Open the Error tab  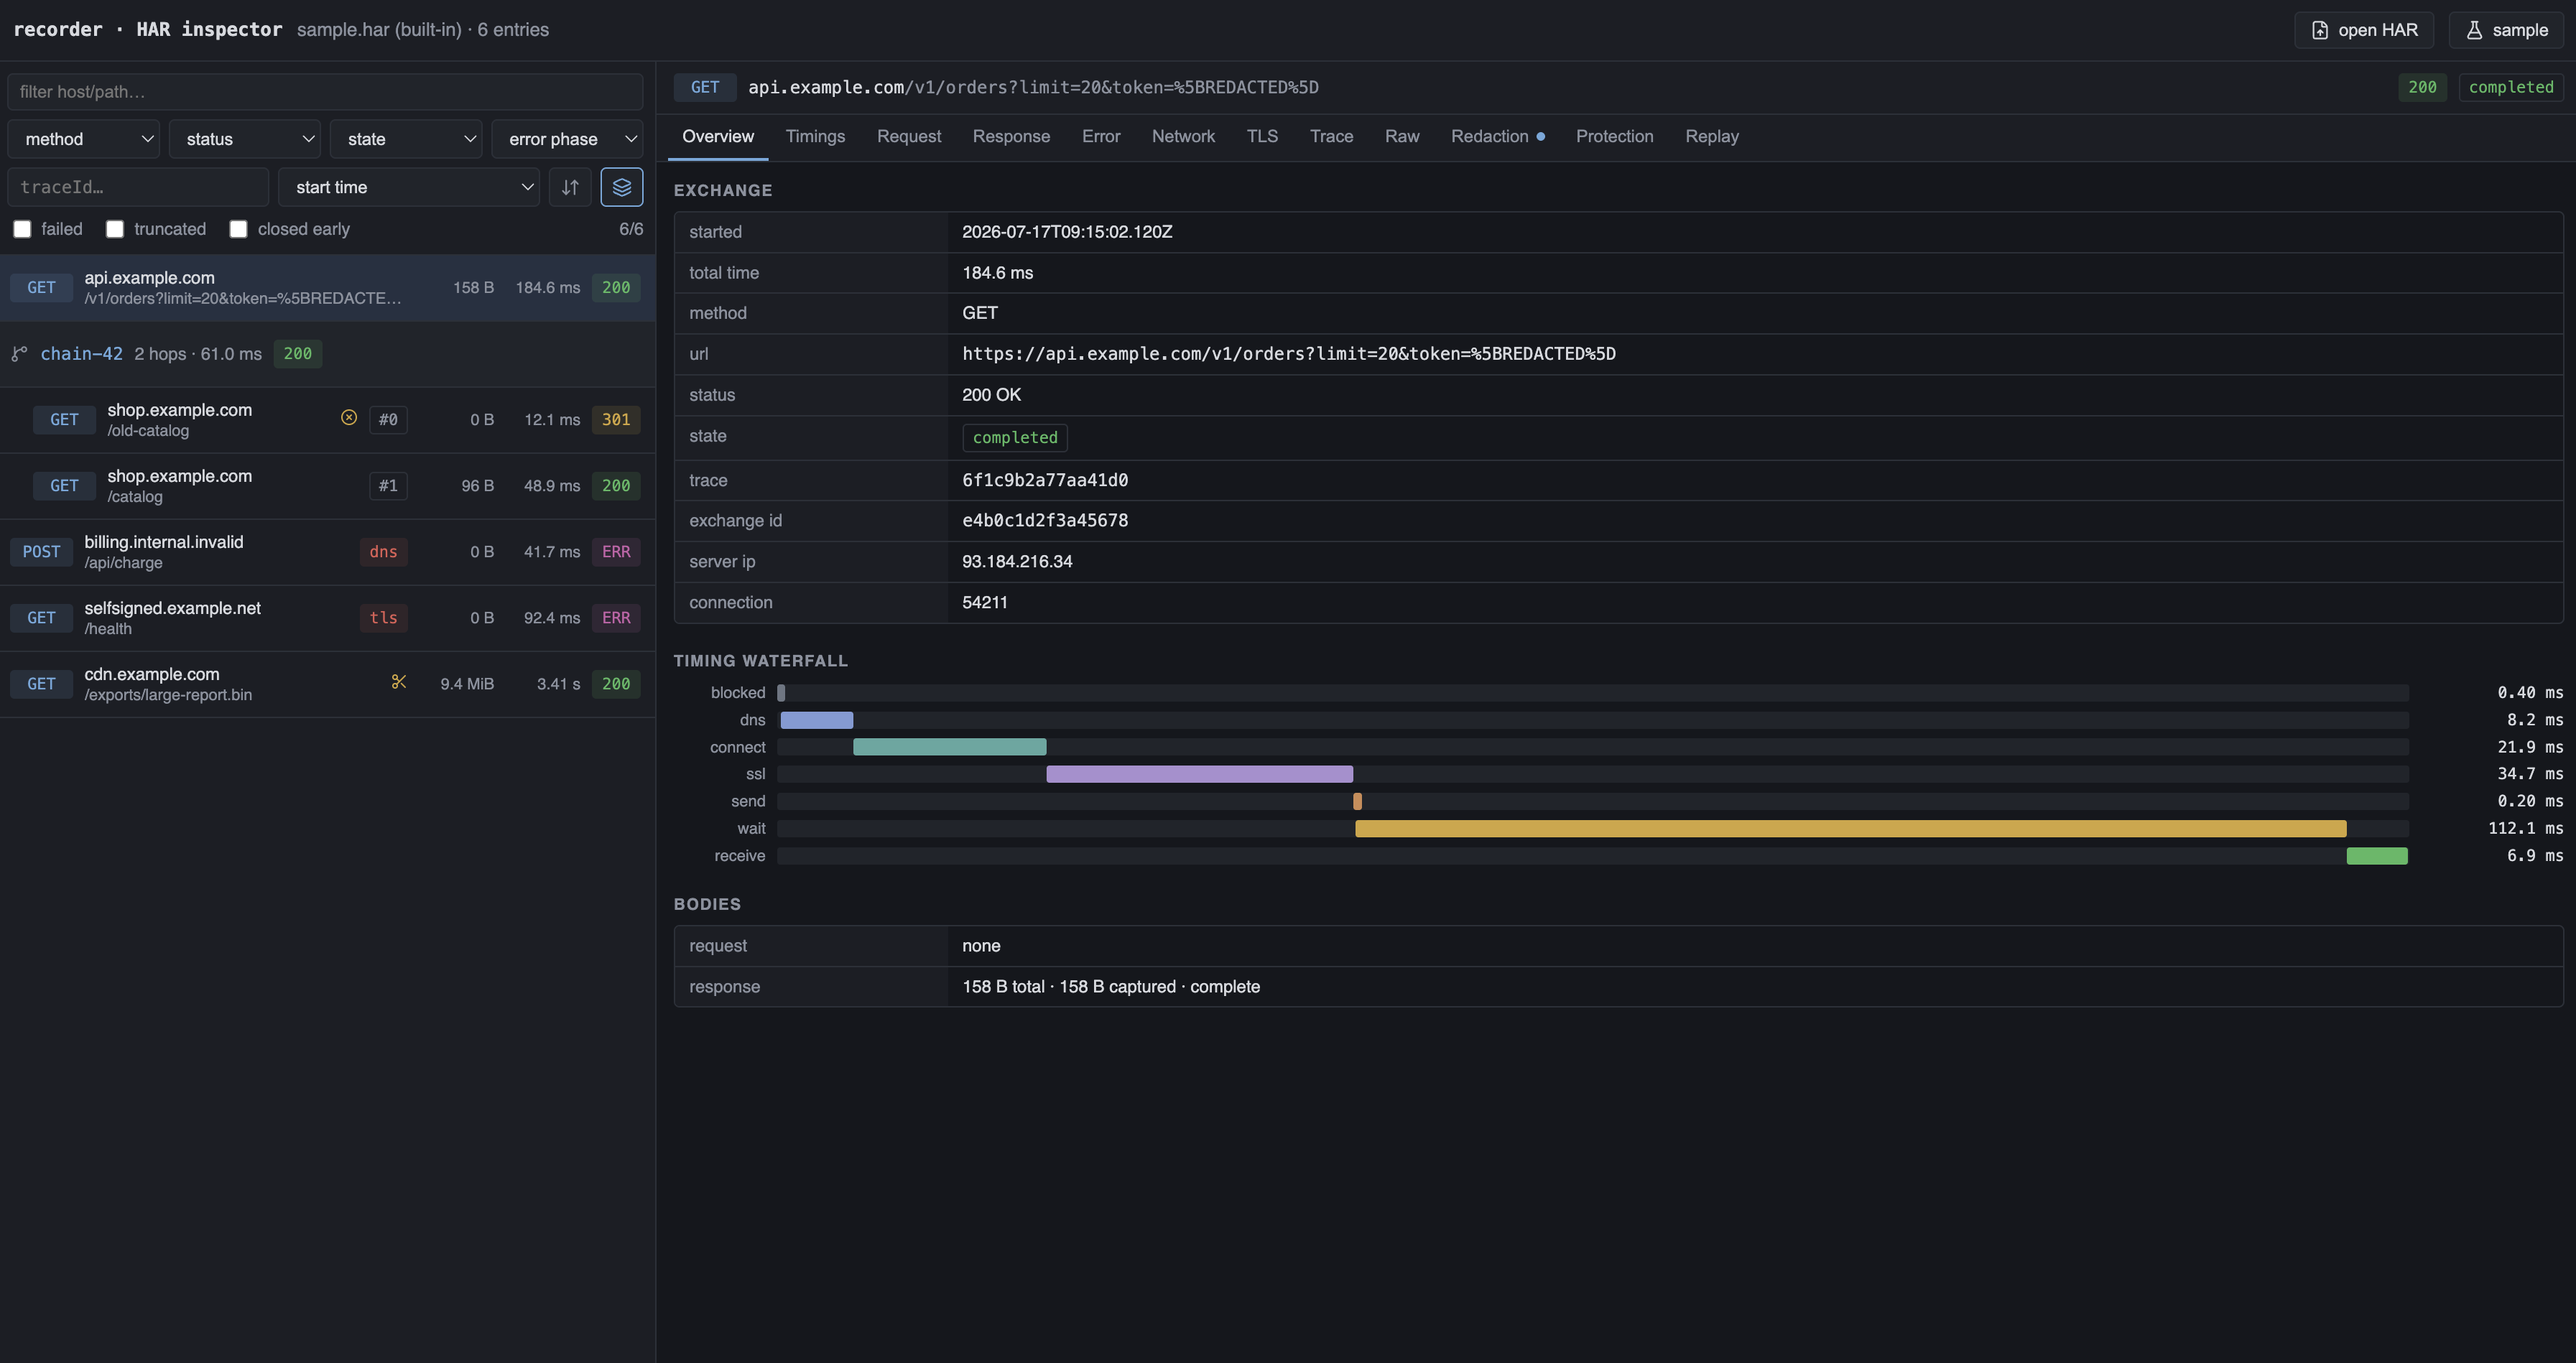pos(1101,137)
